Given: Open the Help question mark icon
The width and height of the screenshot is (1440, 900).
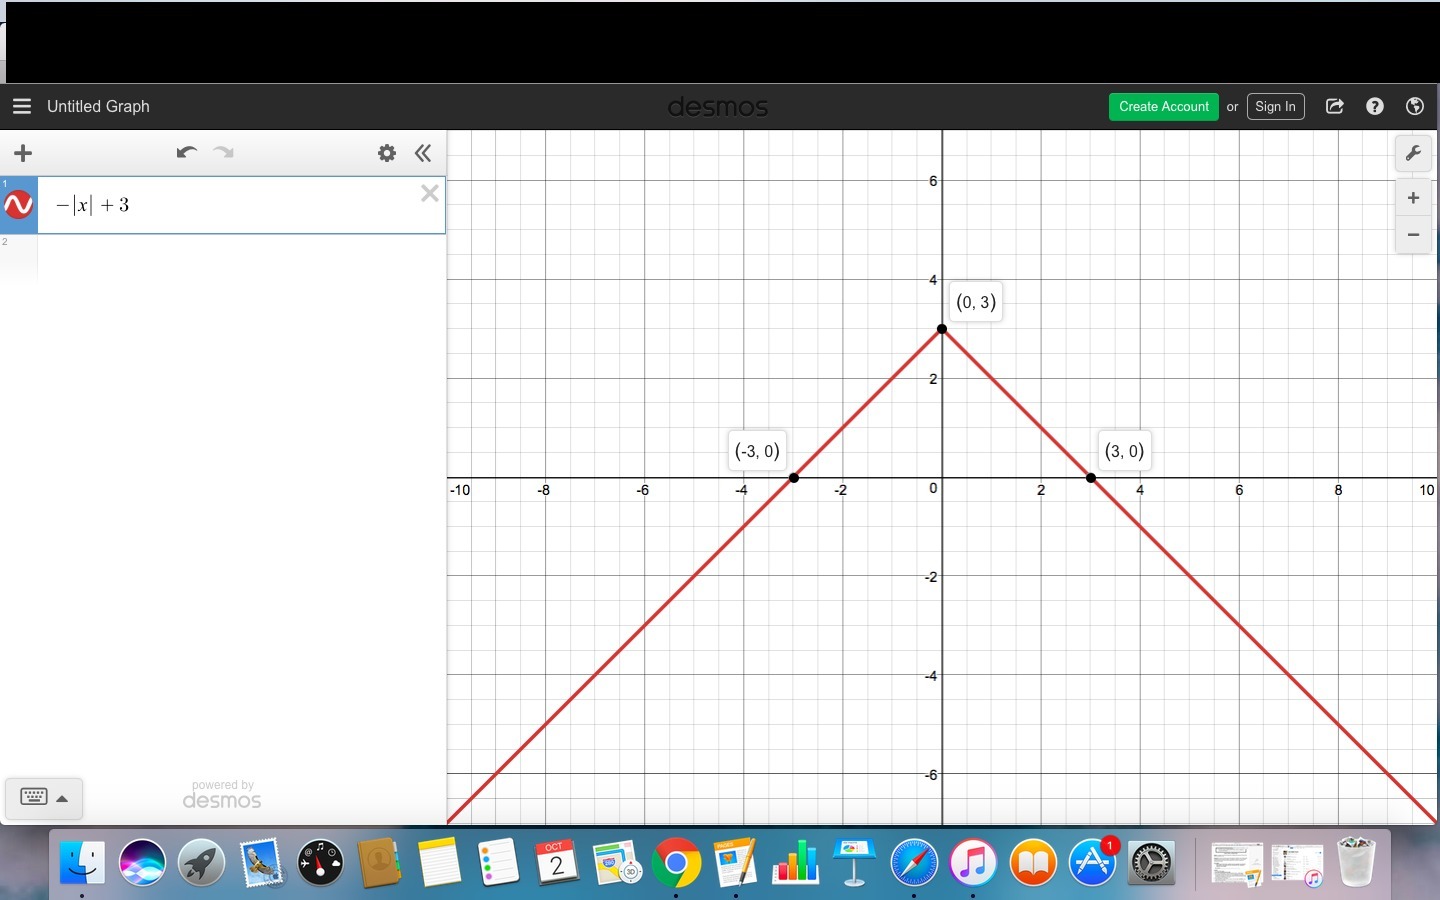Looking at the screenshot, I should [x=1375, y=106].
